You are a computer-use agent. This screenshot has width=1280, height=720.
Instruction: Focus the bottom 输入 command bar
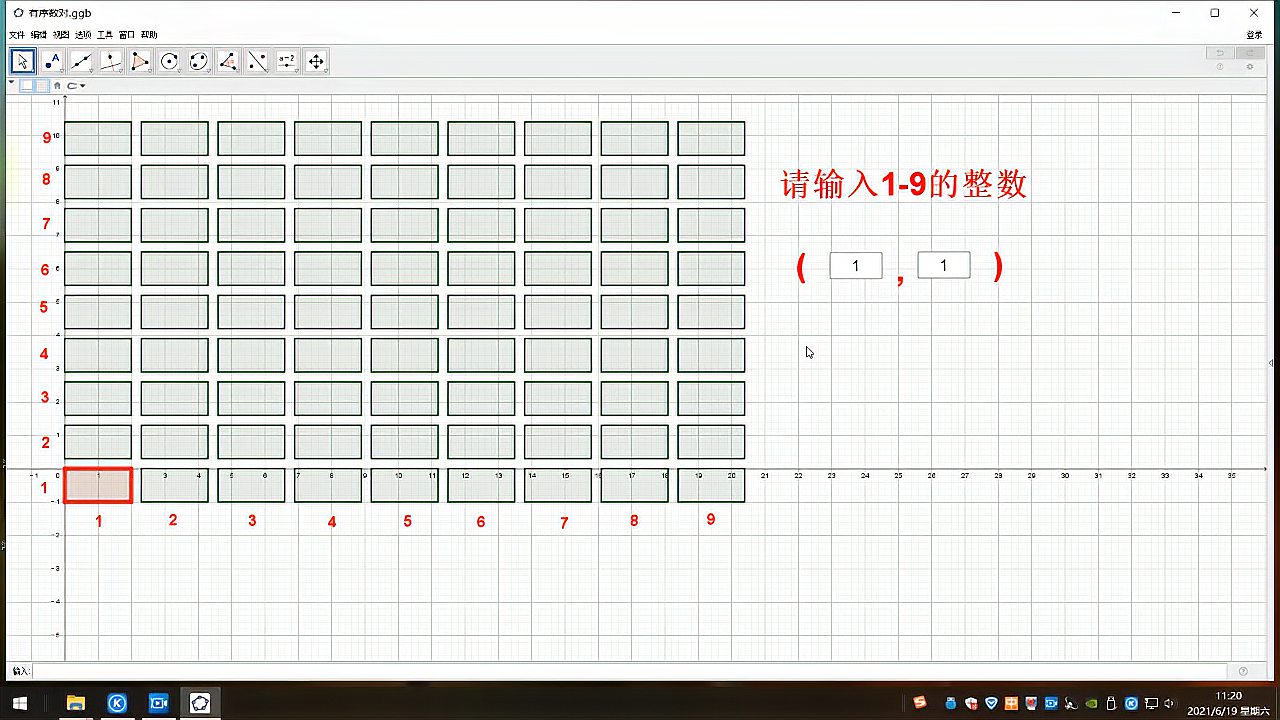pos(630,671)
